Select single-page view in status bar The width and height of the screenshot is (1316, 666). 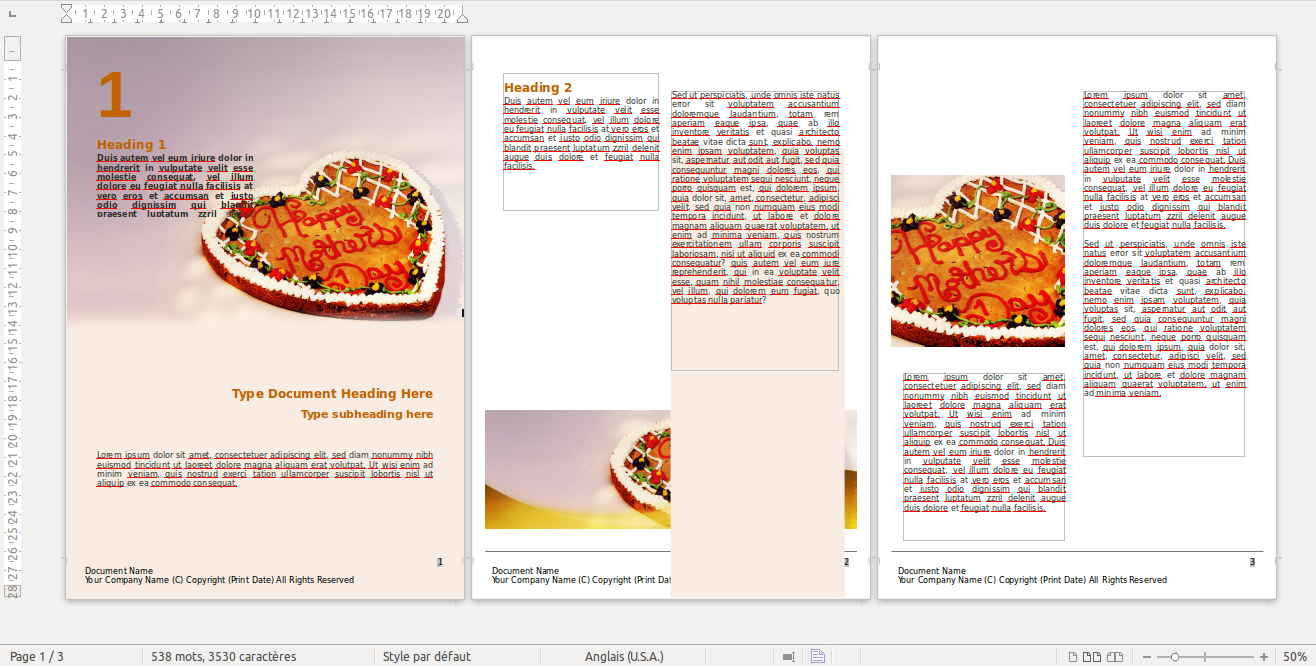point(1073,657)
